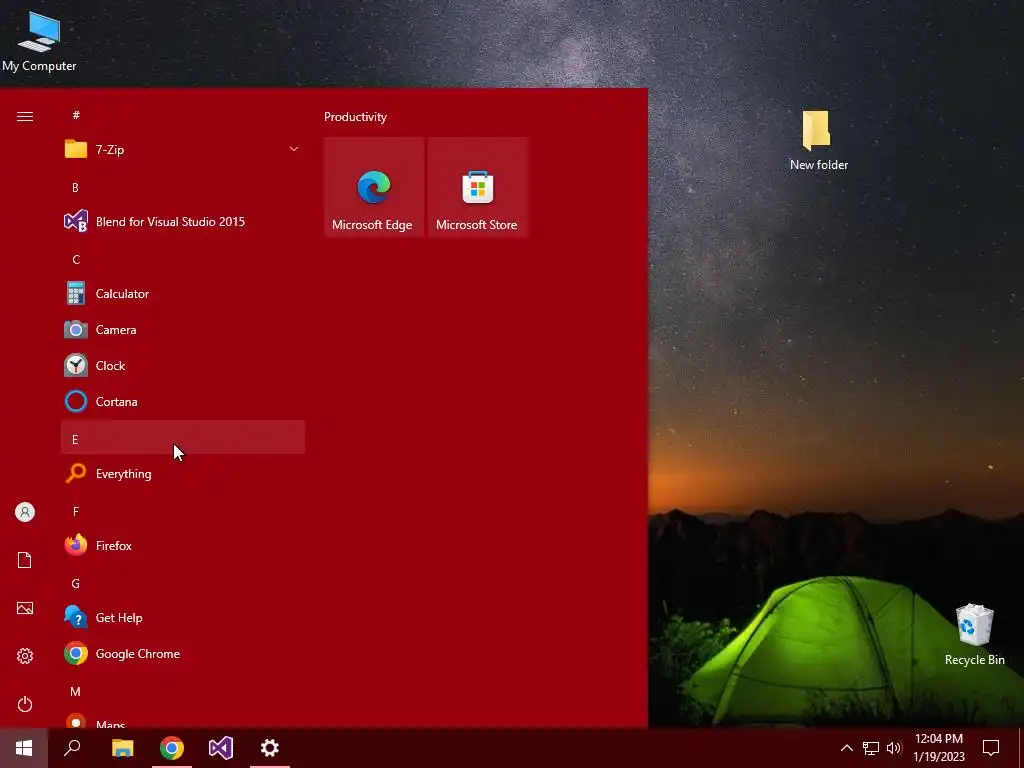1024x768 pixels.
Task: Open the Camera app
Action: tap(183, 330)
